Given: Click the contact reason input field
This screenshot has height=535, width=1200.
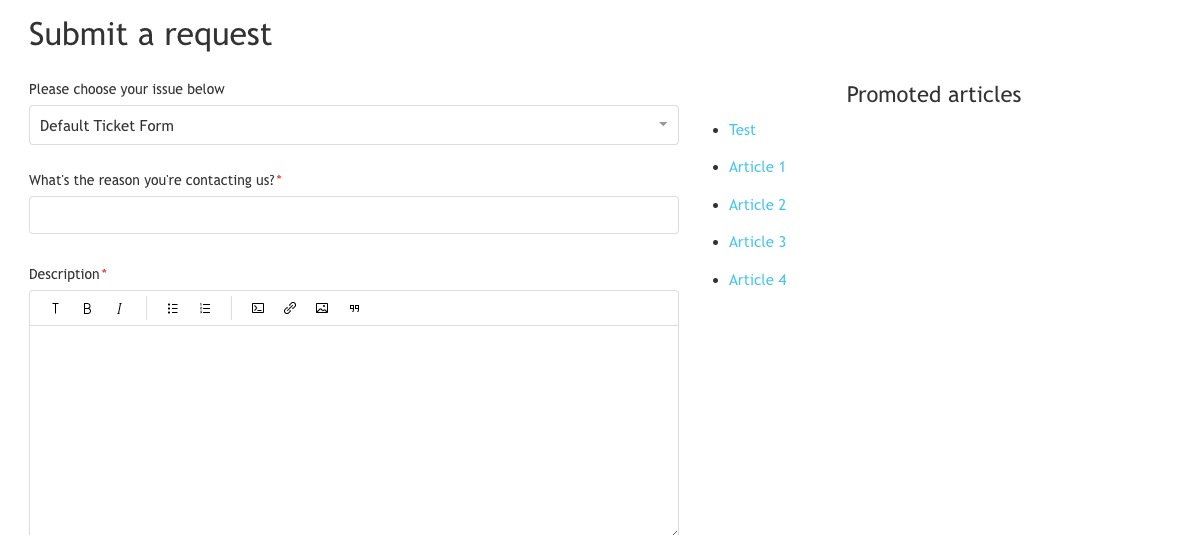Looking at the screenshot, I should click(x=354, y=215).
